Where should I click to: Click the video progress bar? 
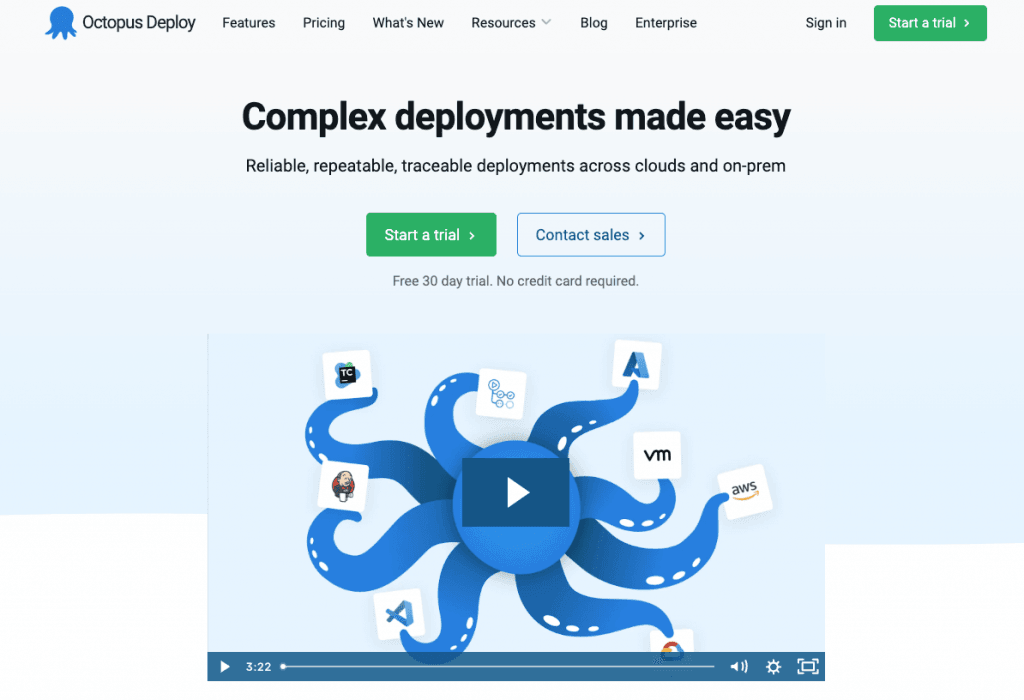[498, 666]
